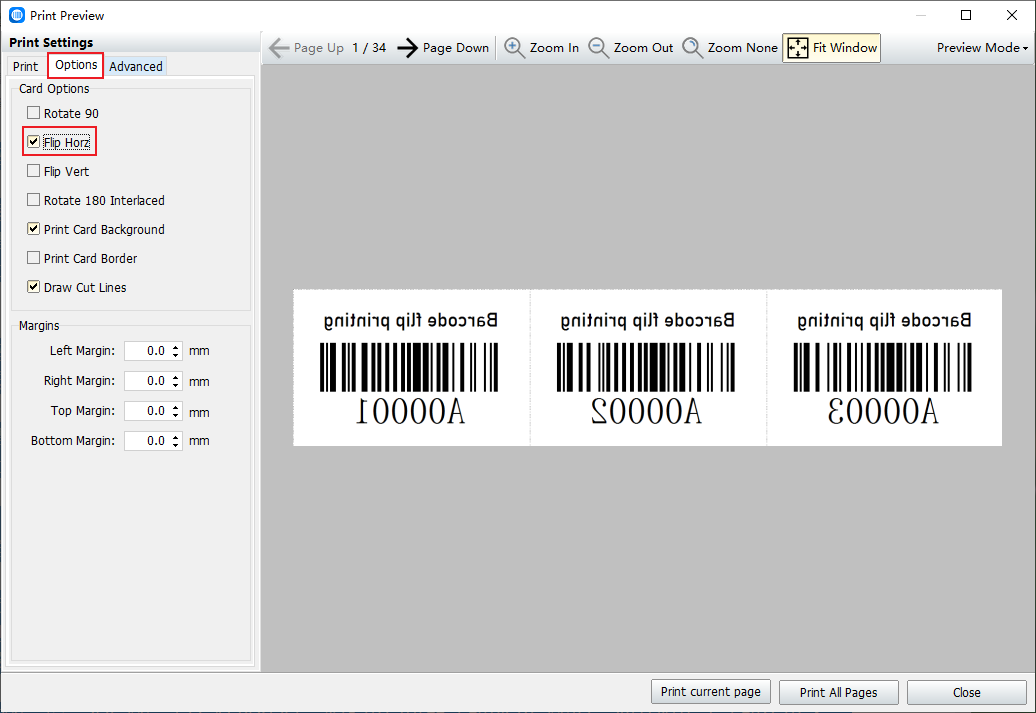This screenshot has width=1036, height=713.
Task: Click the Fit Window icon
Action: pos(797,48)
